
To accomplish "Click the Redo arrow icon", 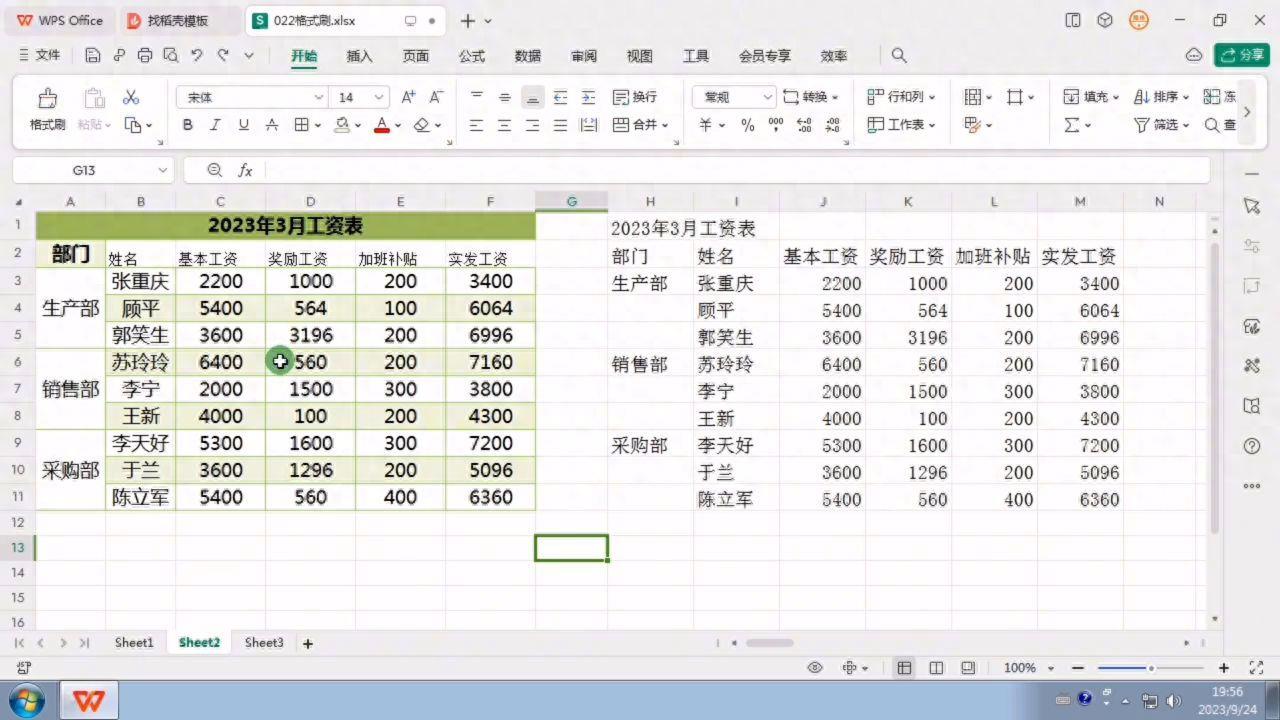I will click(223, 56).
